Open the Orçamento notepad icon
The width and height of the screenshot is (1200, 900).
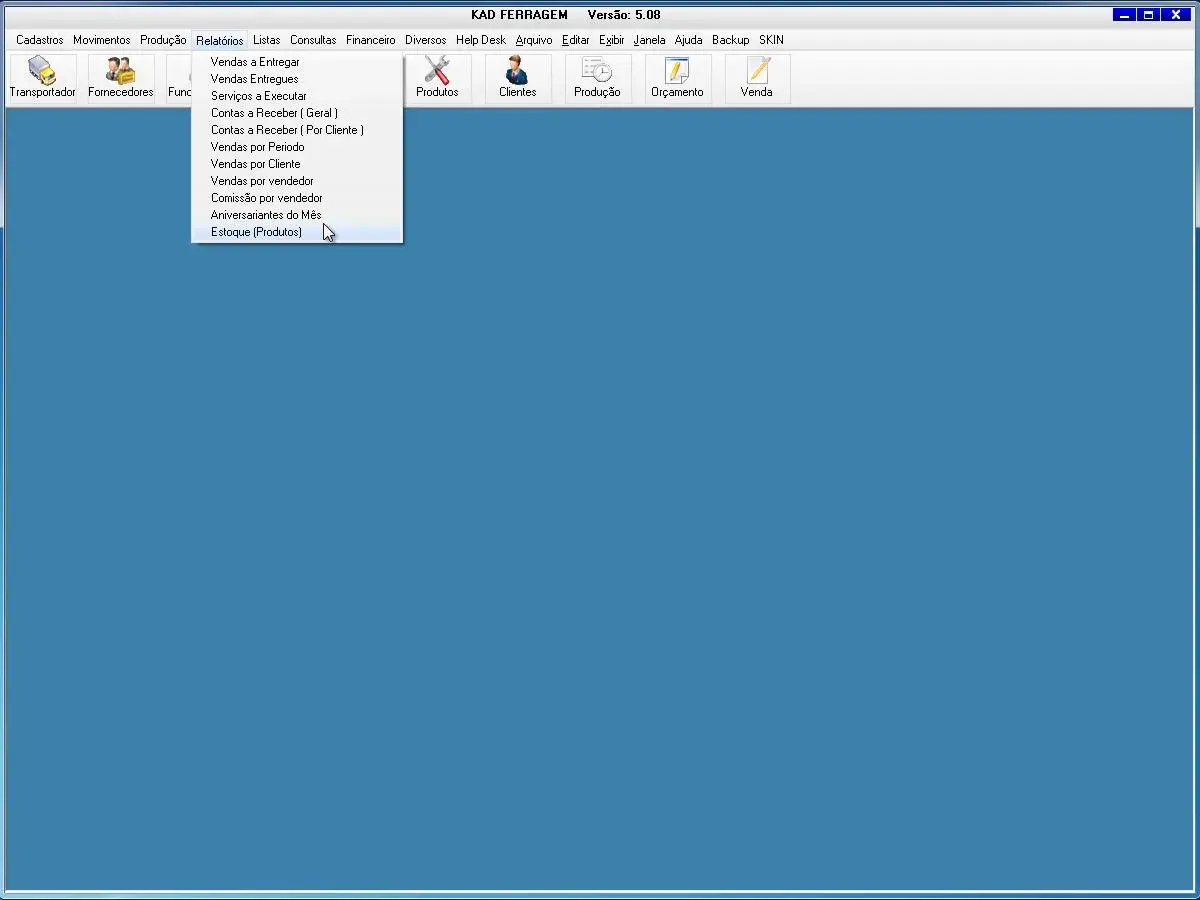677,78
